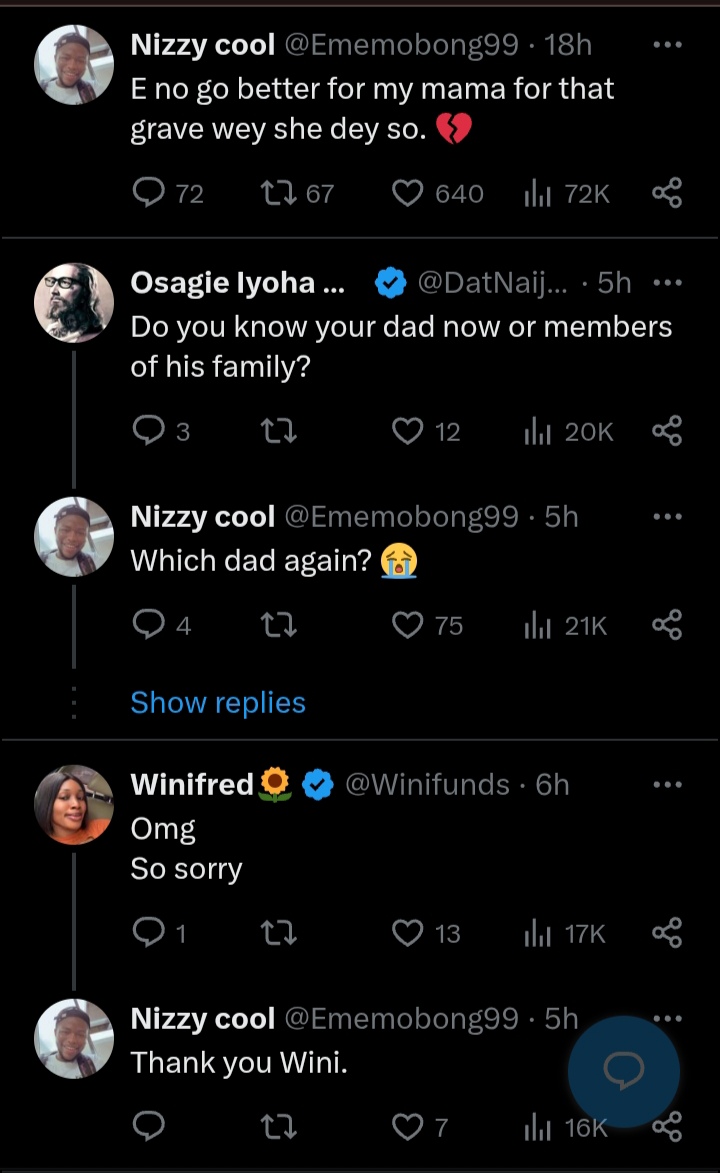Open Winifred's profile picture
This screenshot has height=1173, width=720.
(x=74, y=804)
